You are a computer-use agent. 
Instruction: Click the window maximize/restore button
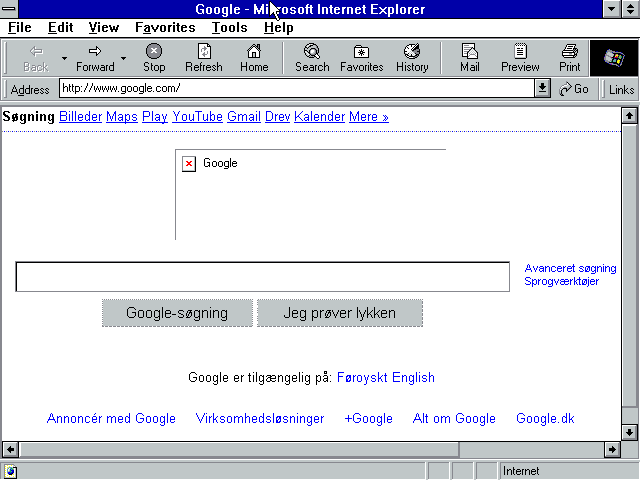[631, 9]
